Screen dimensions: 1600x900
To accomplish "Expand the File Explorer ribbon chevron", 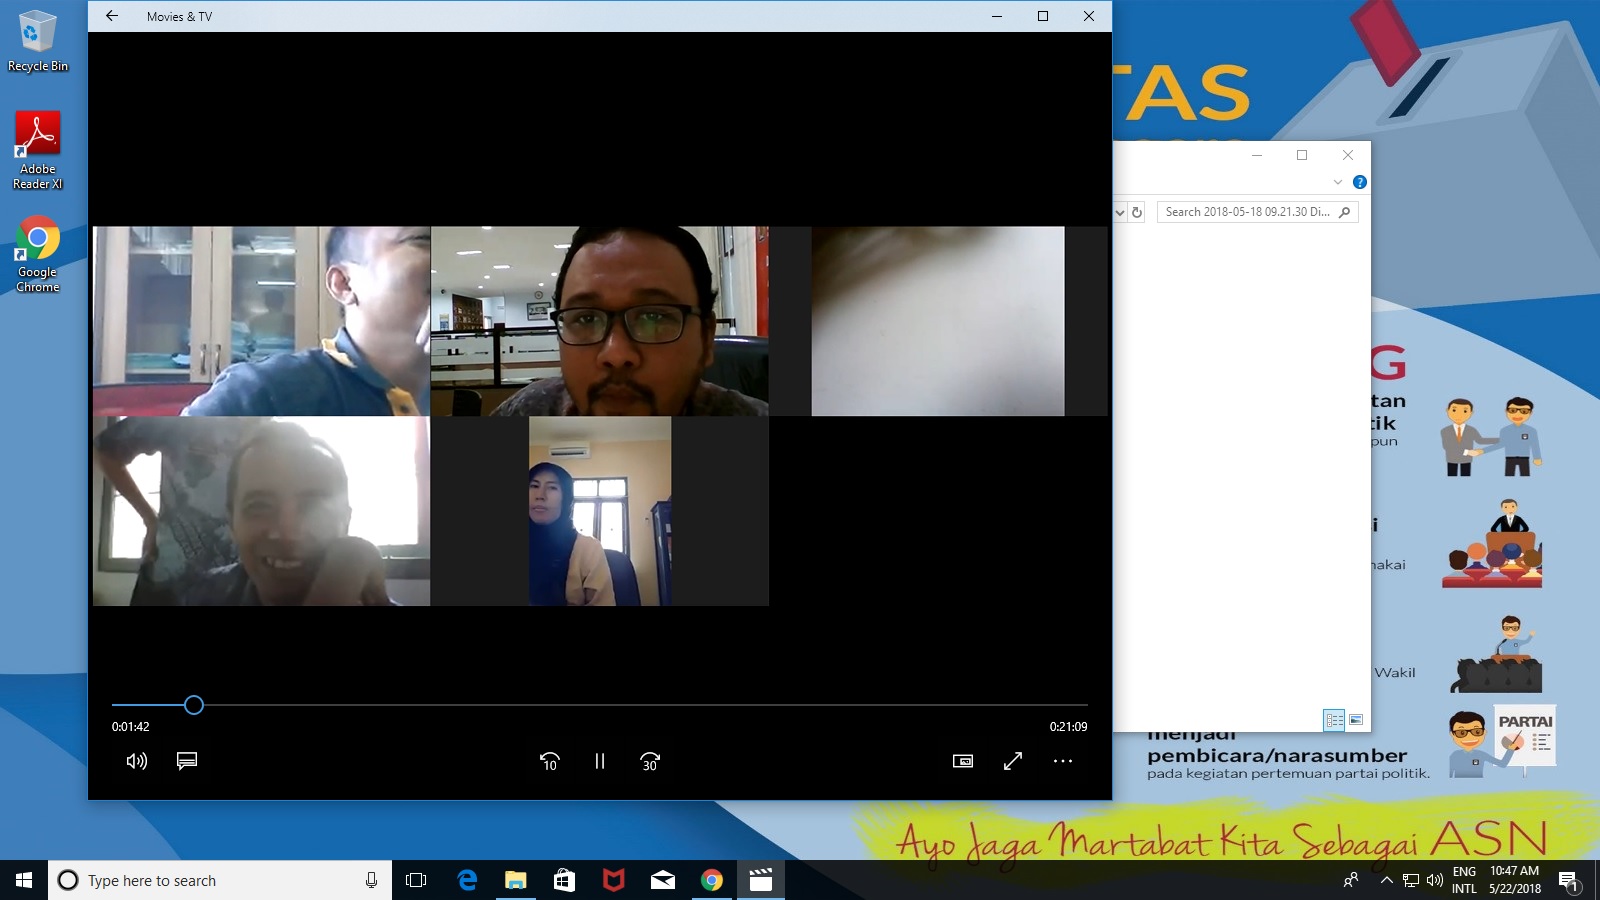I will click(x=1338, y=182).
